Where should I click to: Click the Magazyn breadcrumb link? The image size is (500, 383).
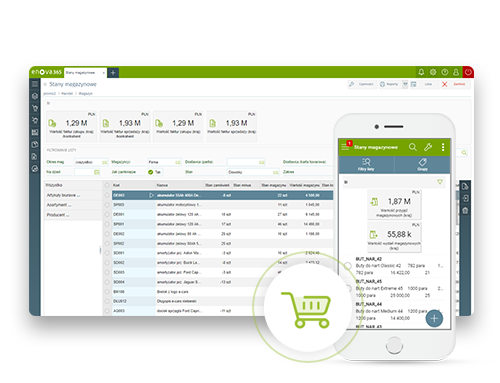click(86, 94)
